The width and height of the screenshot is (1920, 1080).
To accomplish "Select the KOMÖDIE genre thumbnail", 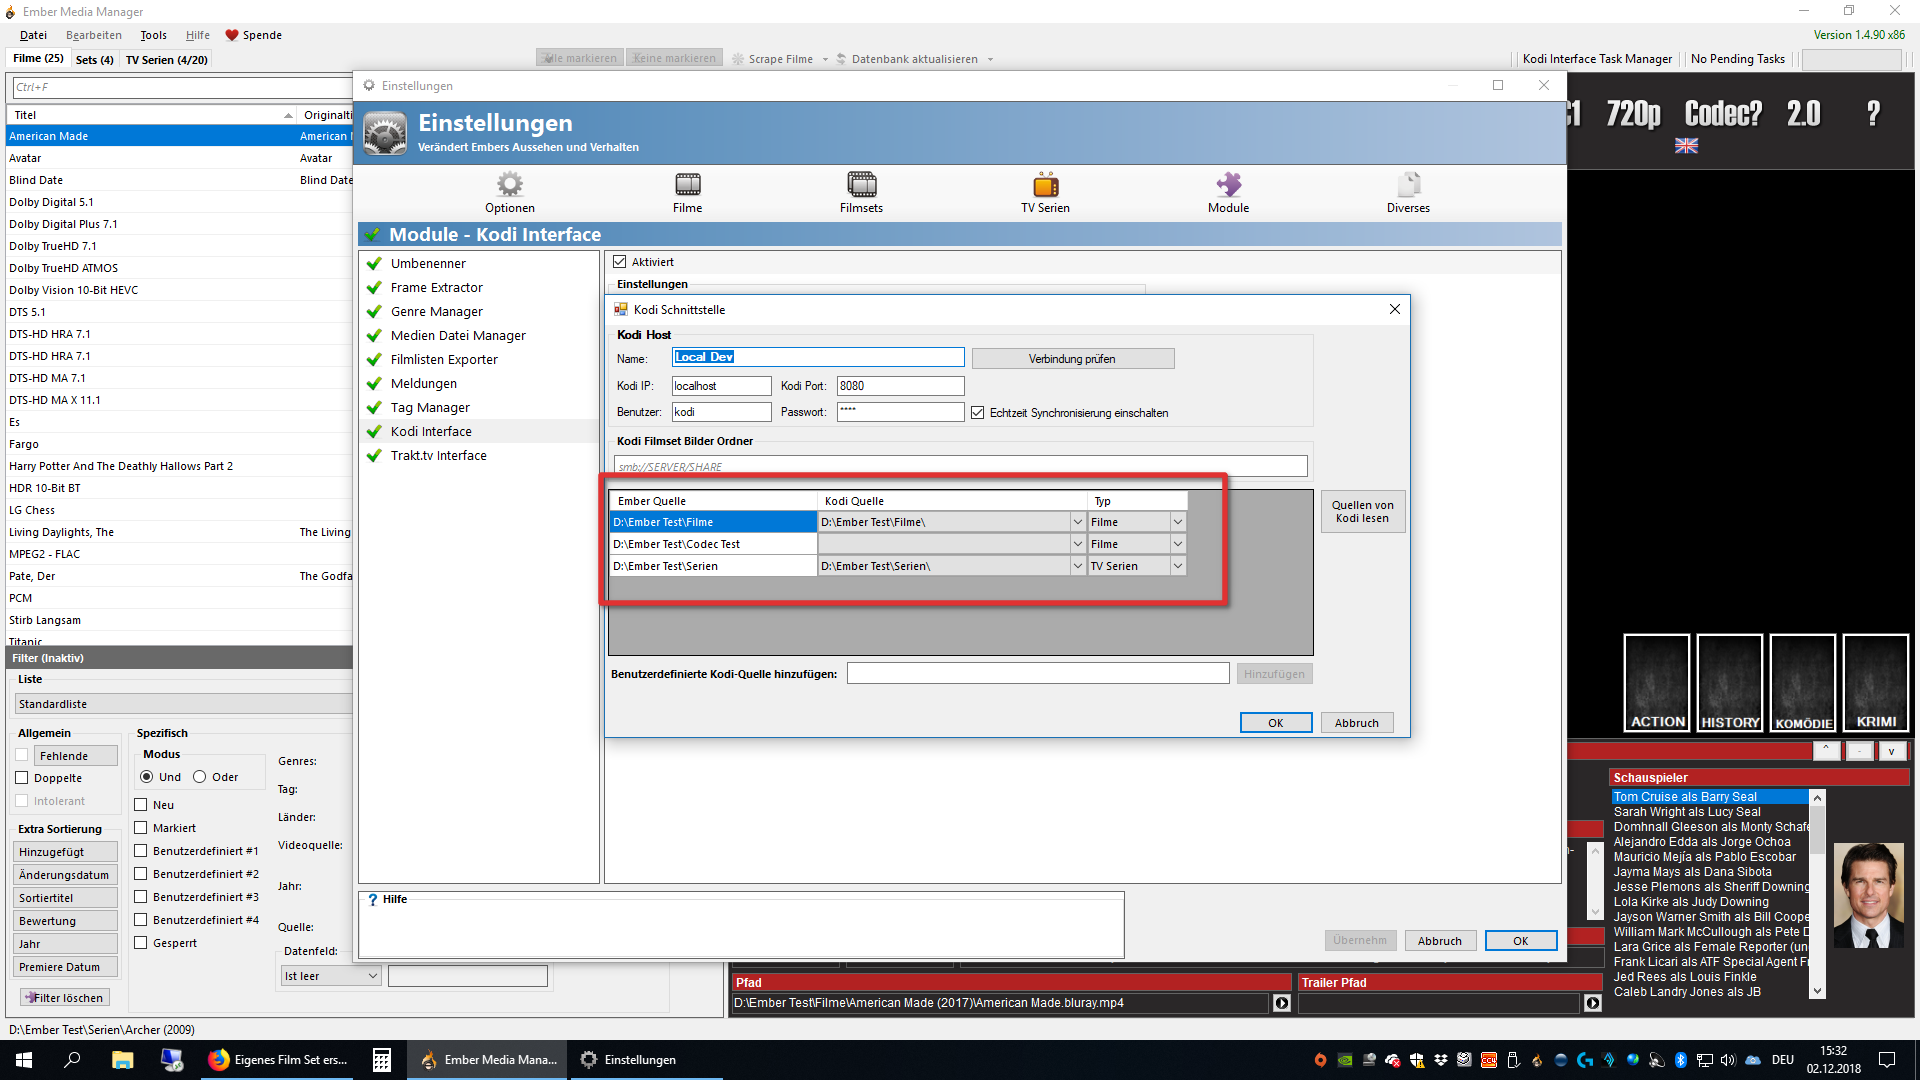I will tap(1803, 683).
